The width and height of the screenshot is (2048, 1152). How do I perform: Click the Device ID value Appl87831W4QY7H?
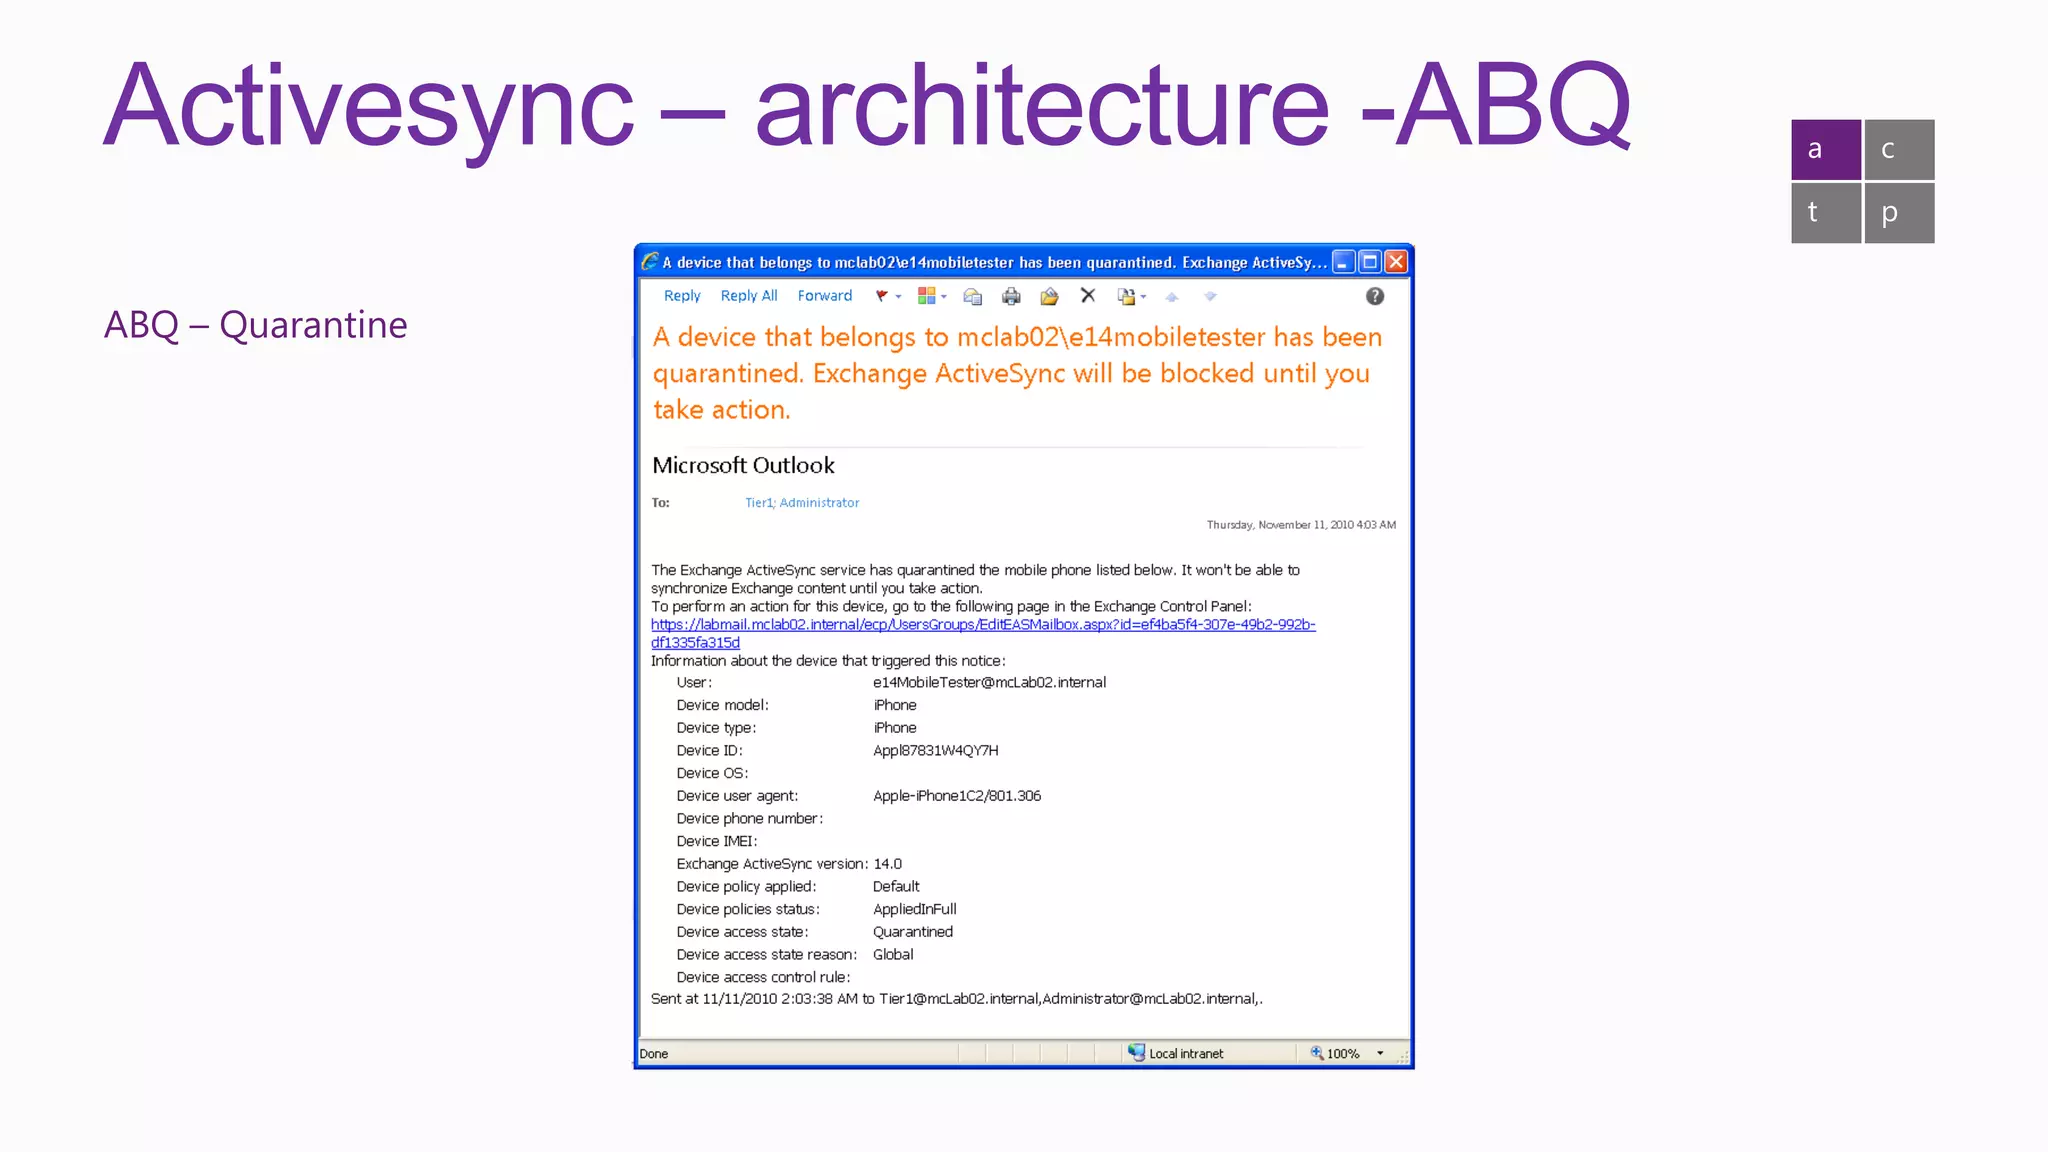[x=935, y=750]
